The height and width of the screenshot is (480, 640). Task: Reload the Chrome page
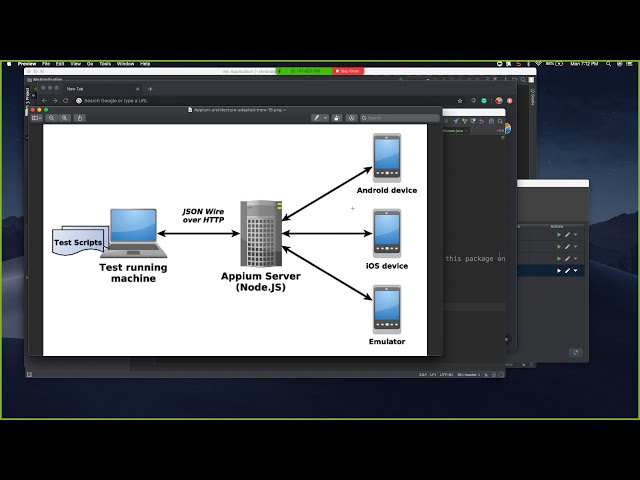(x=65, y=100)
